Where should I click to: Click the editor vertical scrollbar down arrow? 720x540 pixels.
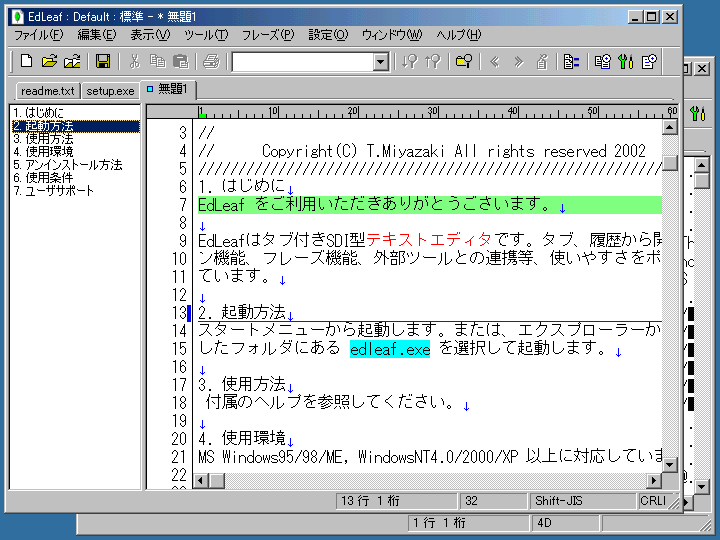pyautogui.click(x=670, y=465)
